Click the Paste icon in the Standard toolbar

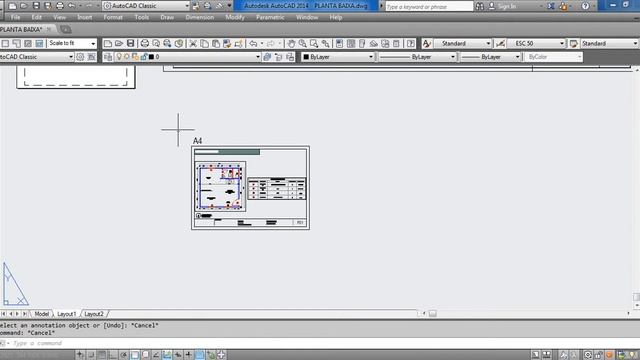pyautogui.click(x=216, y=43)
